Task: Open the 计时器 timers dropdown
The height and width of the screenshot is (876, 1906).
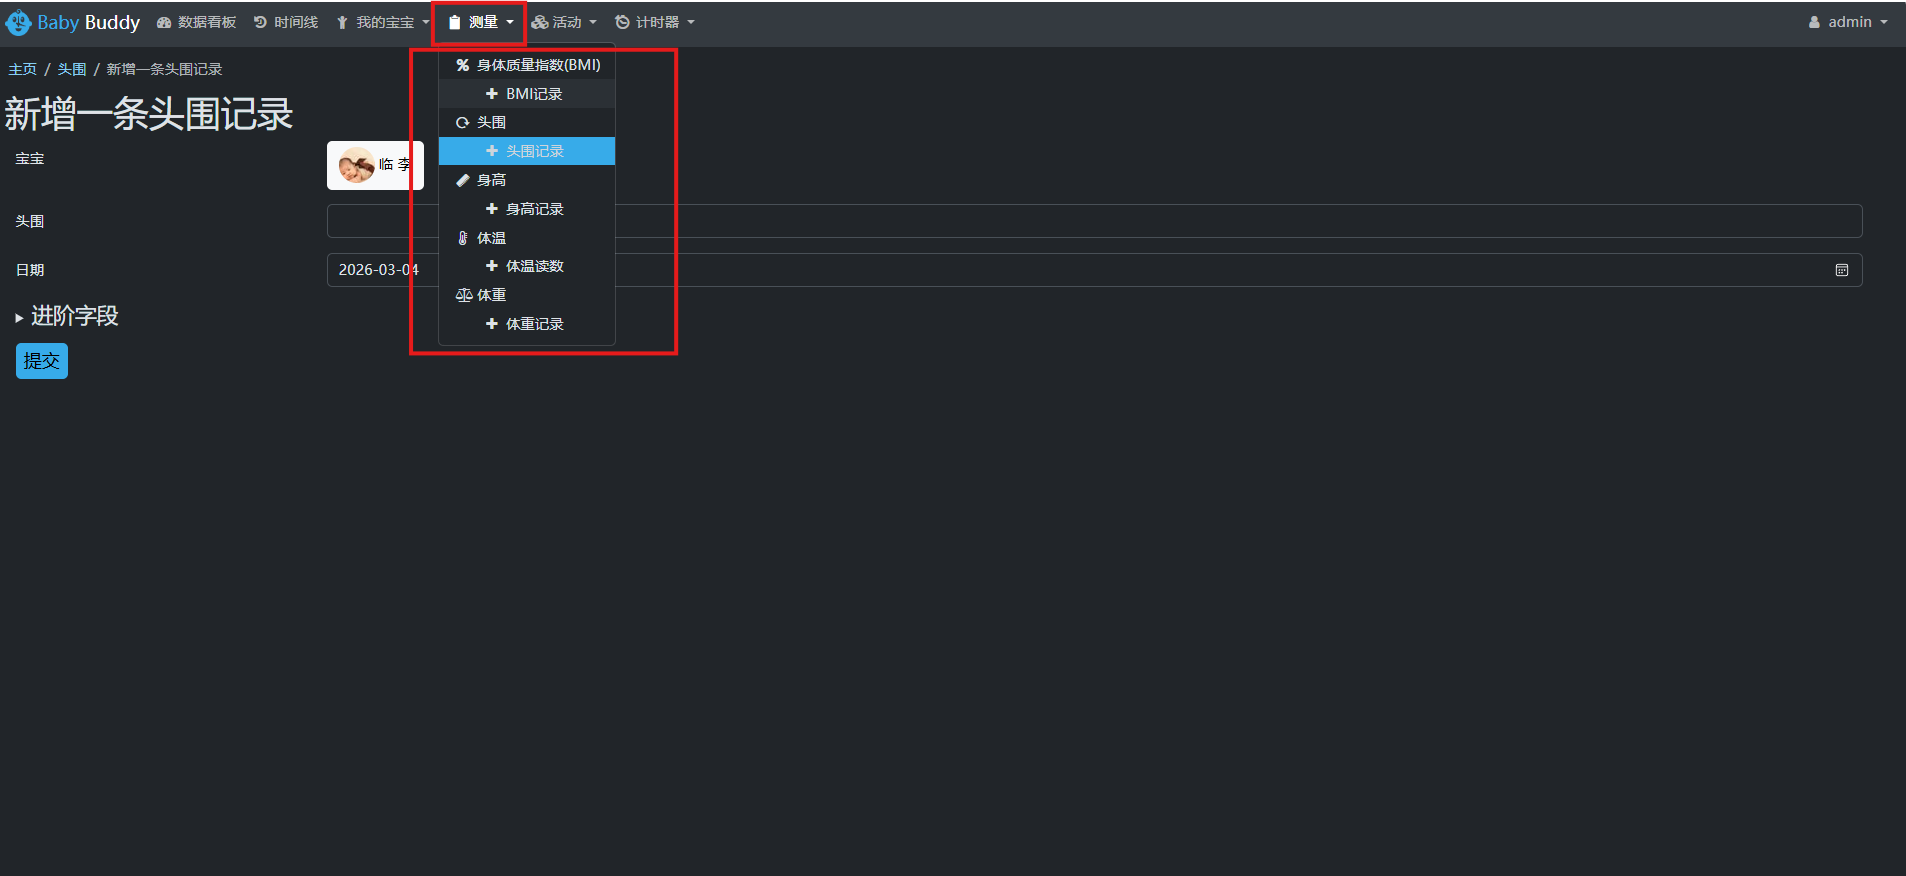Action: click(x=655, y=22)
